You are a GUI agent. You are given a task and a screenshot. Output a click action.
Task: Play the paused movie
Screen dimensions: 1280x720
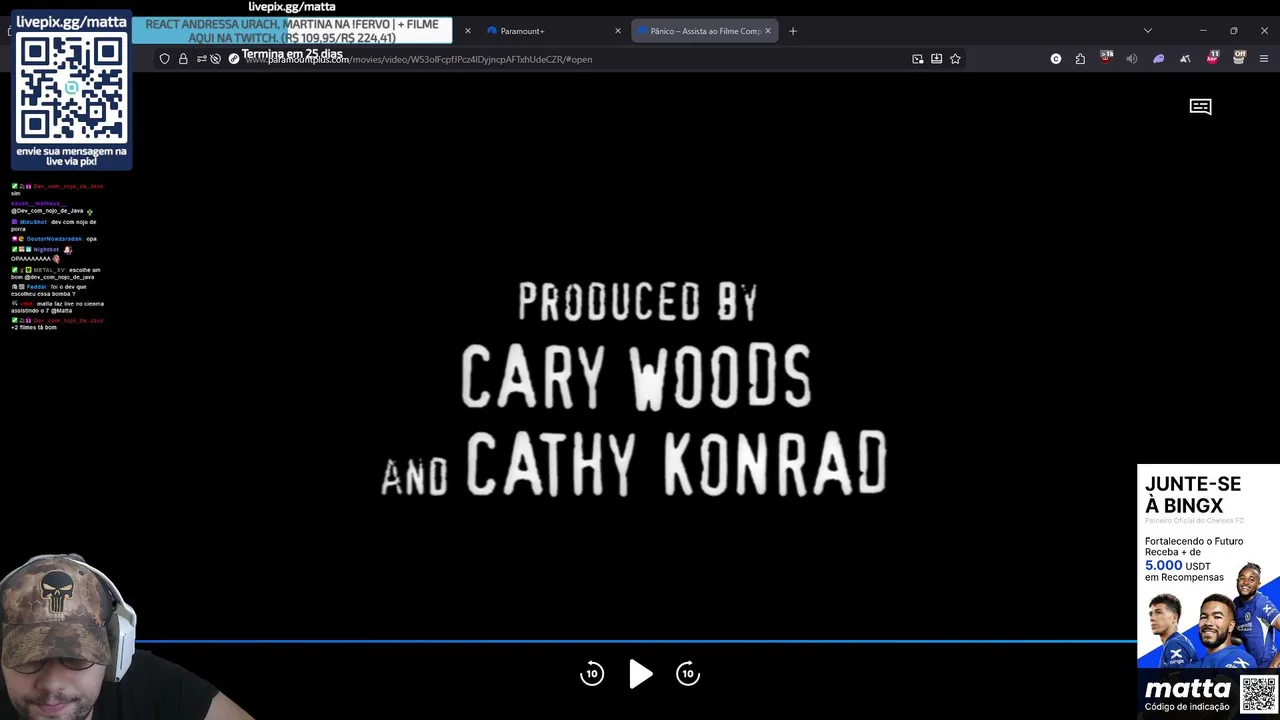click(x=640, y=674)
